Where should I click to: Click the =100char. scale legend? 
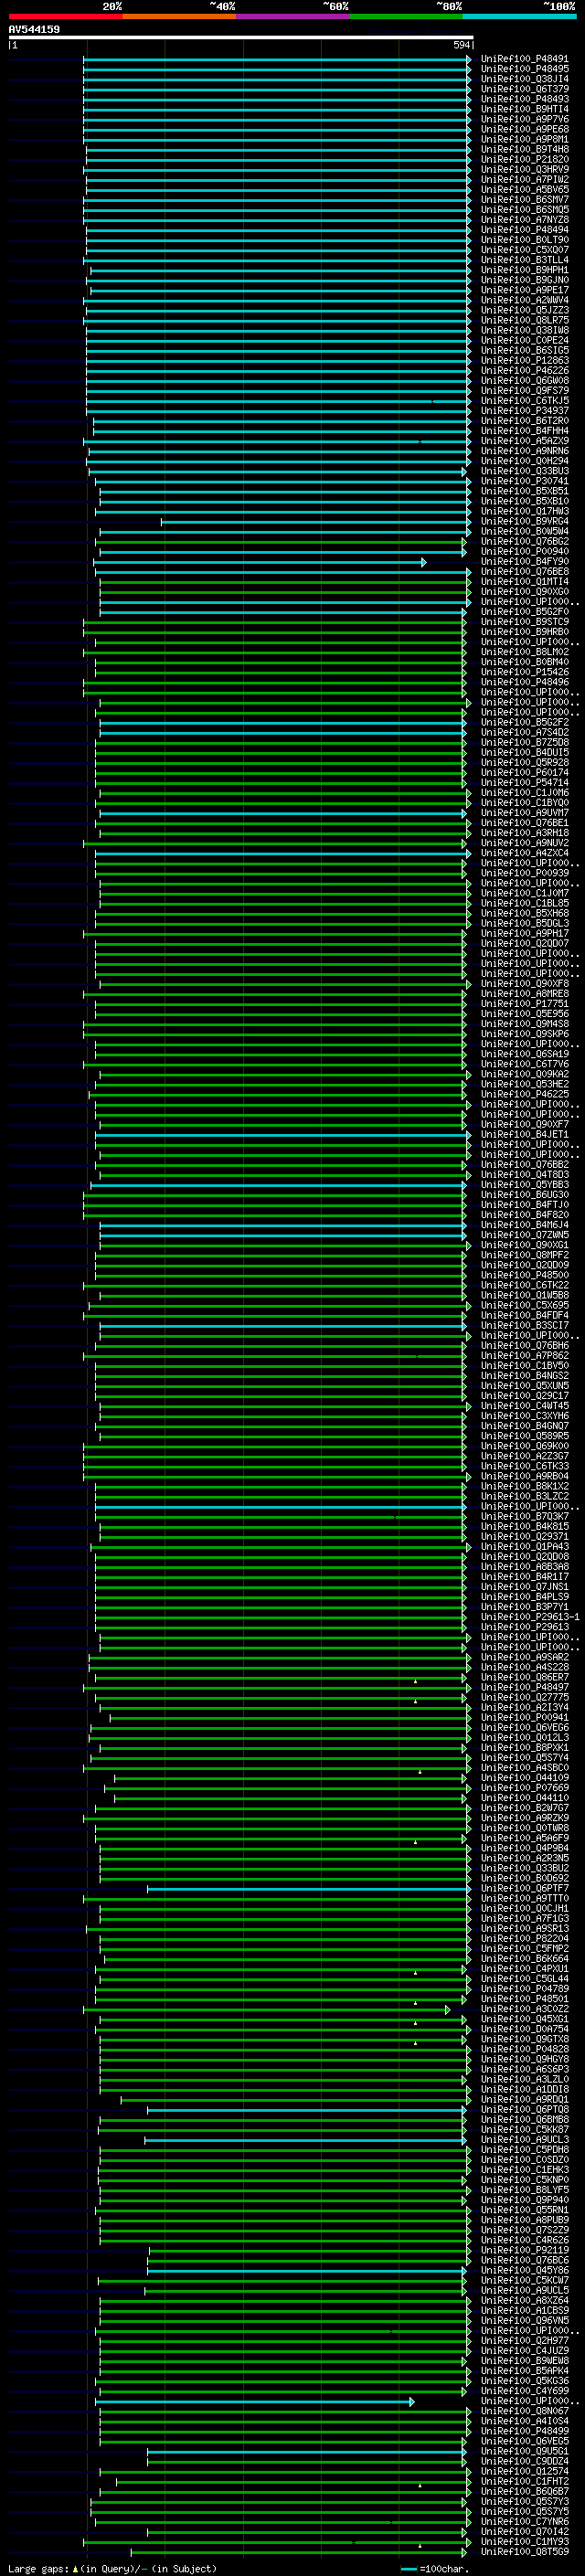point(433,2569)
